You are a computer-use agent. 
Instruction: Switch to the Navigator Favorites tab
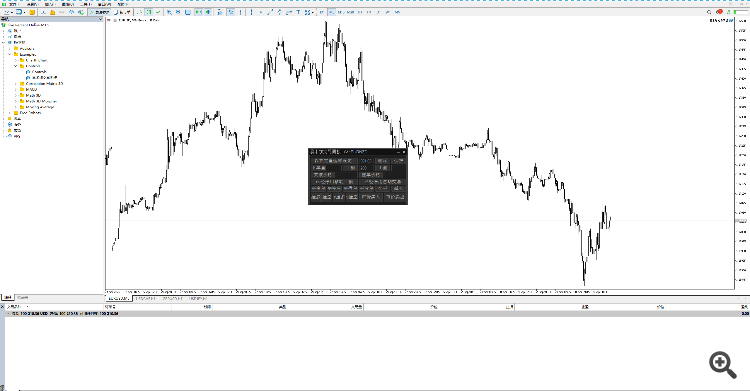(22, 298)
